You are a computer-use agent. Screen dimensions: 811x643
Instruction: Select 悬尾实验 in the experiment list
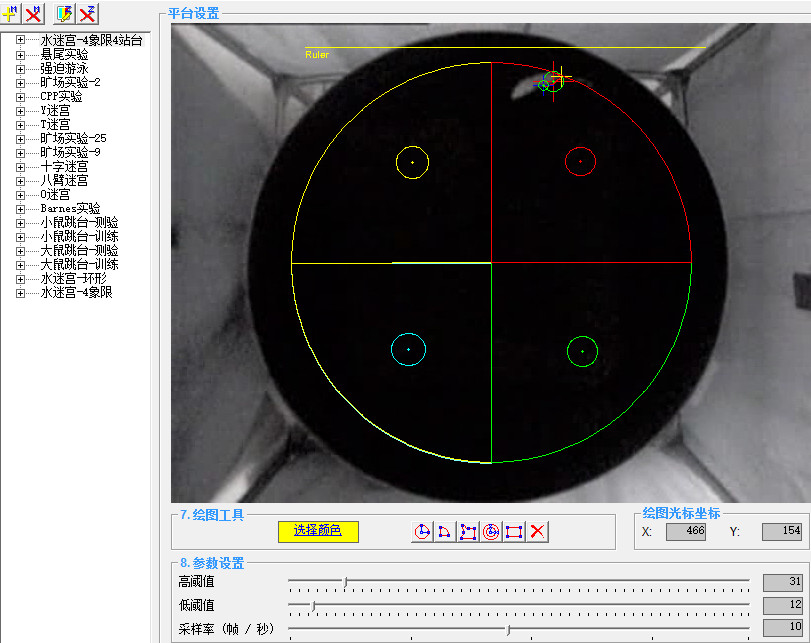pyautogui.click(x=64, y=54)
